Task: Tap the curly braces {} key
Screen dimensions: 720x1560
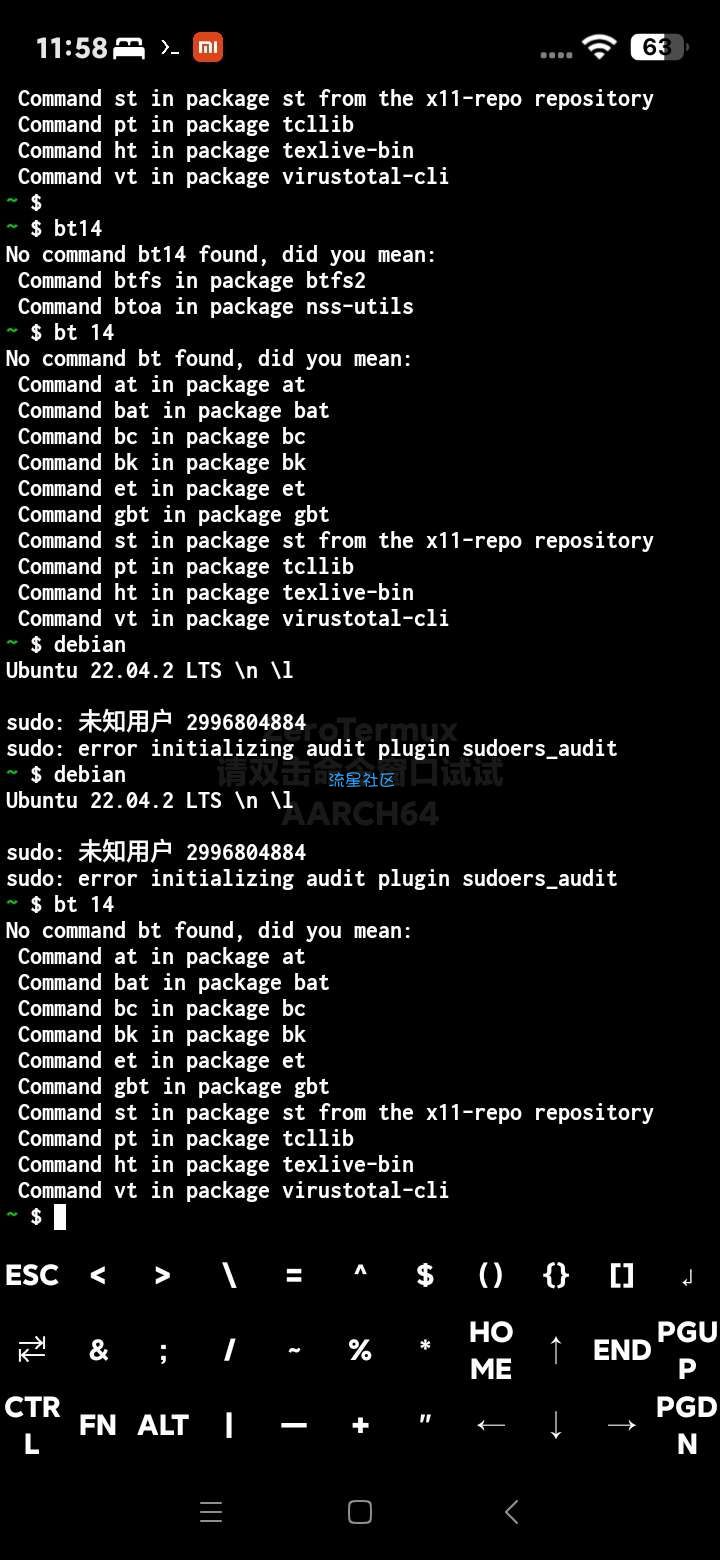Action: (556, 1275)
